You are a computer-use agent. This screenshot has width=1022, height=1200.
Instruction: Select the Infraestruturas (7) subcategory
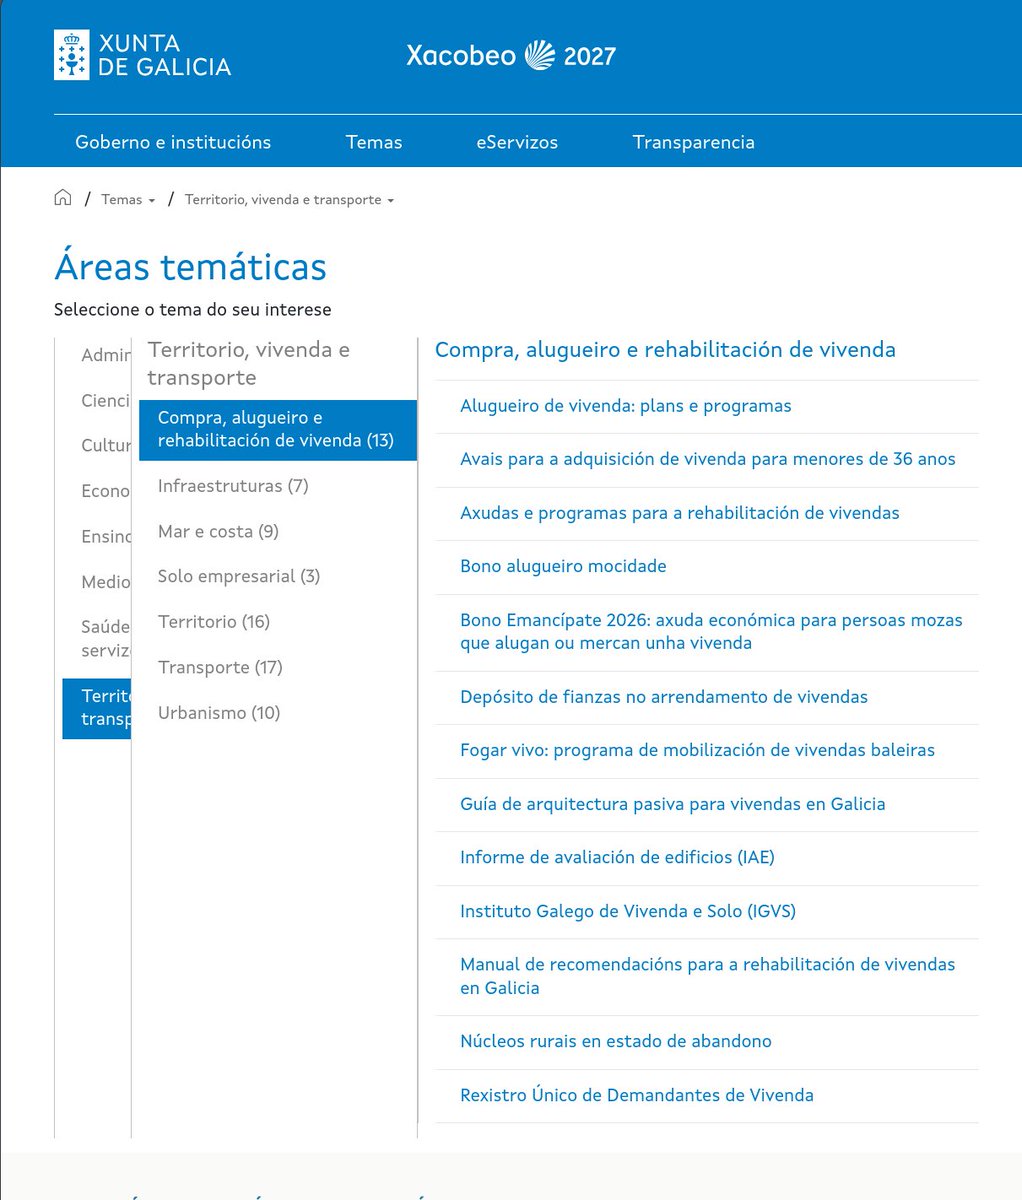coord(233,486)
